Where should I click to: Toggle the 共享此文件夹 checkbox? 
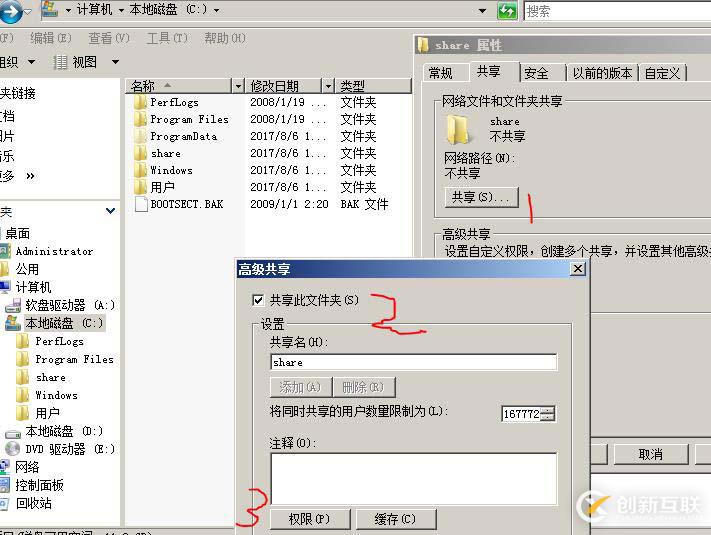[258, 300]
